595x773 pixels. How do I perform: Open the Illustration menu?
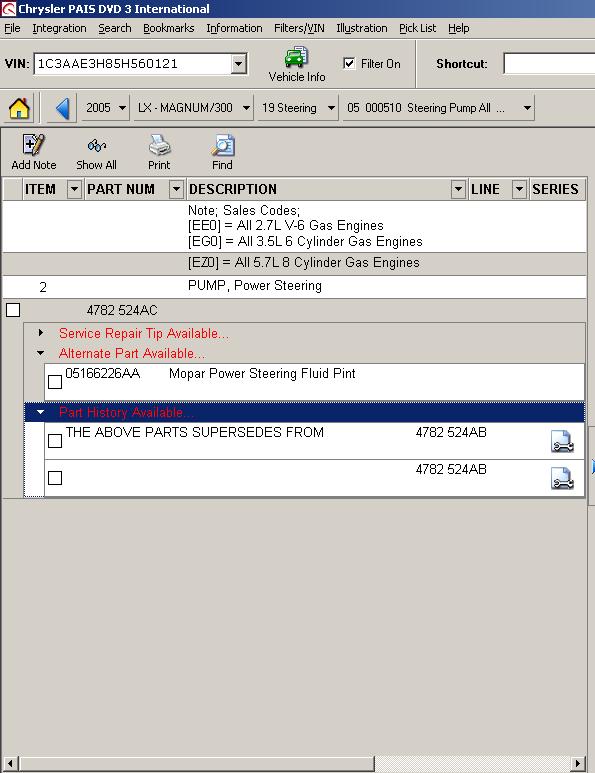[362, 28]
